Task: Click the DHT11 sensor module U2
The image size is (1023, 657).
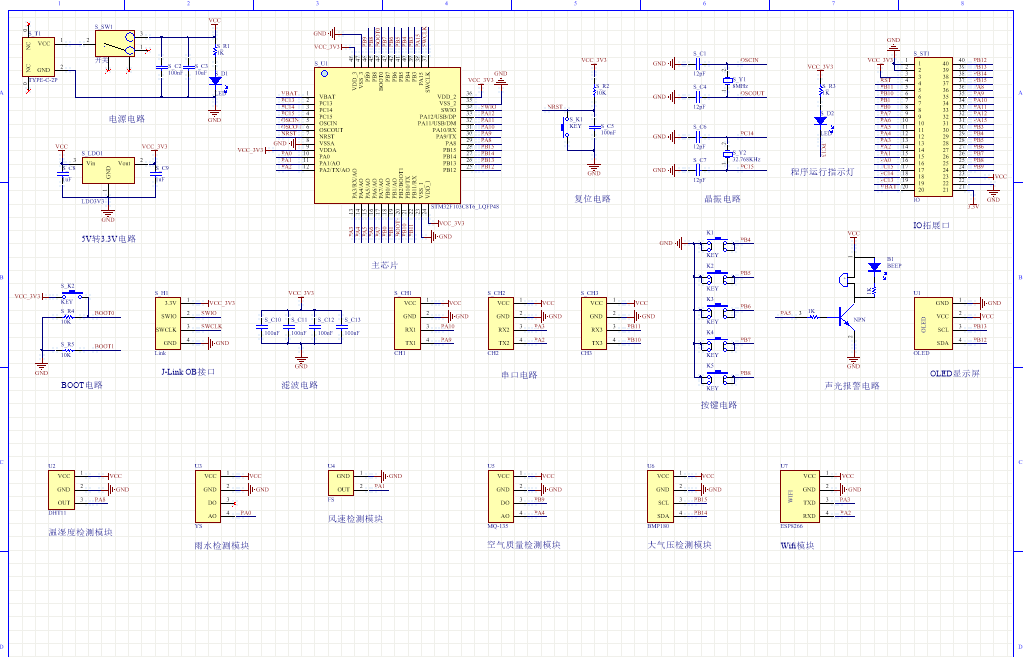Action: tap(63, 488)
